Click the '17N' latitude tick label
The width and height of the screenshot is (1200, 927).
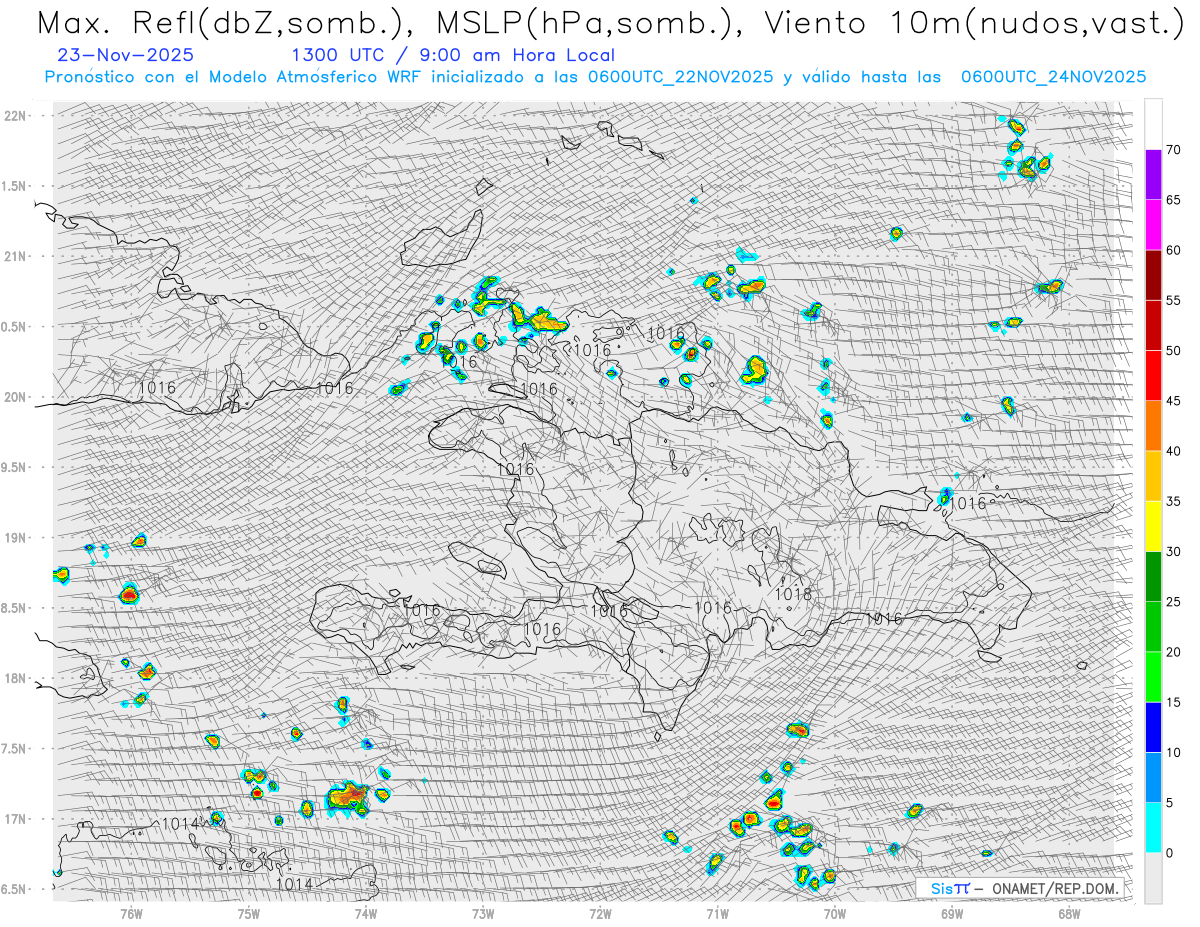(x=16, y=819)
